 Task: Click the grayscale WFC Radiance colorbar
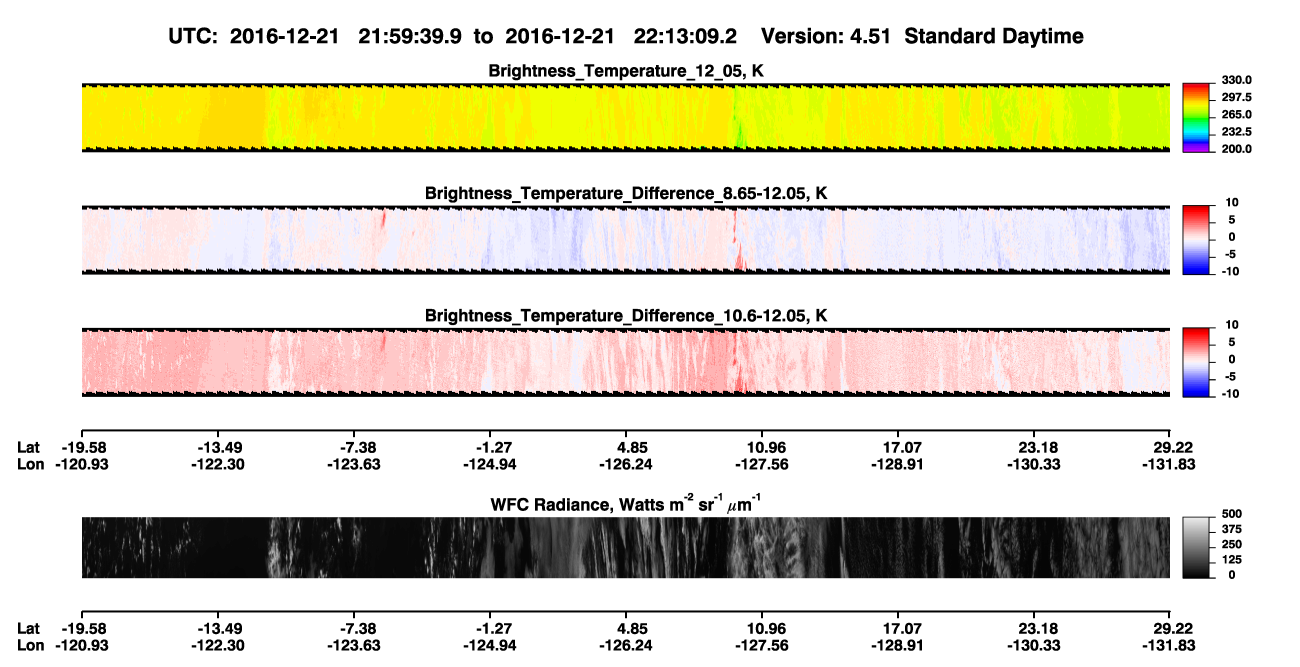coord(1197,548)
